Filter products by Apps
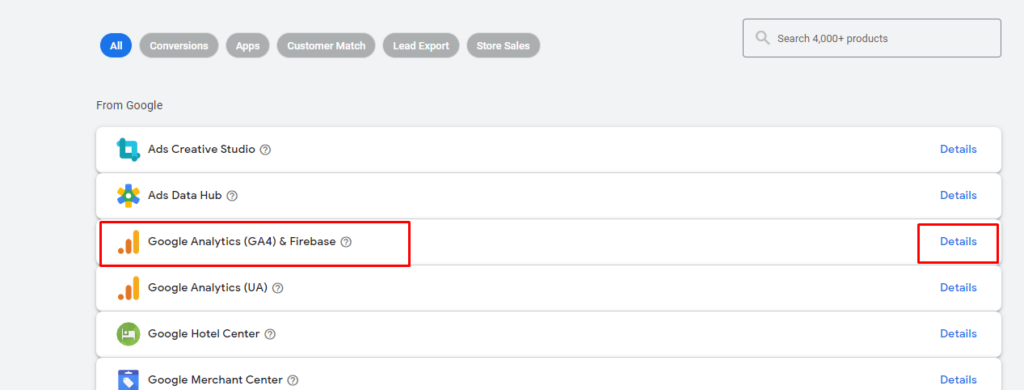Image resolution: width=1024 pixels, height=390 pixels. click(x=248, y=46)
